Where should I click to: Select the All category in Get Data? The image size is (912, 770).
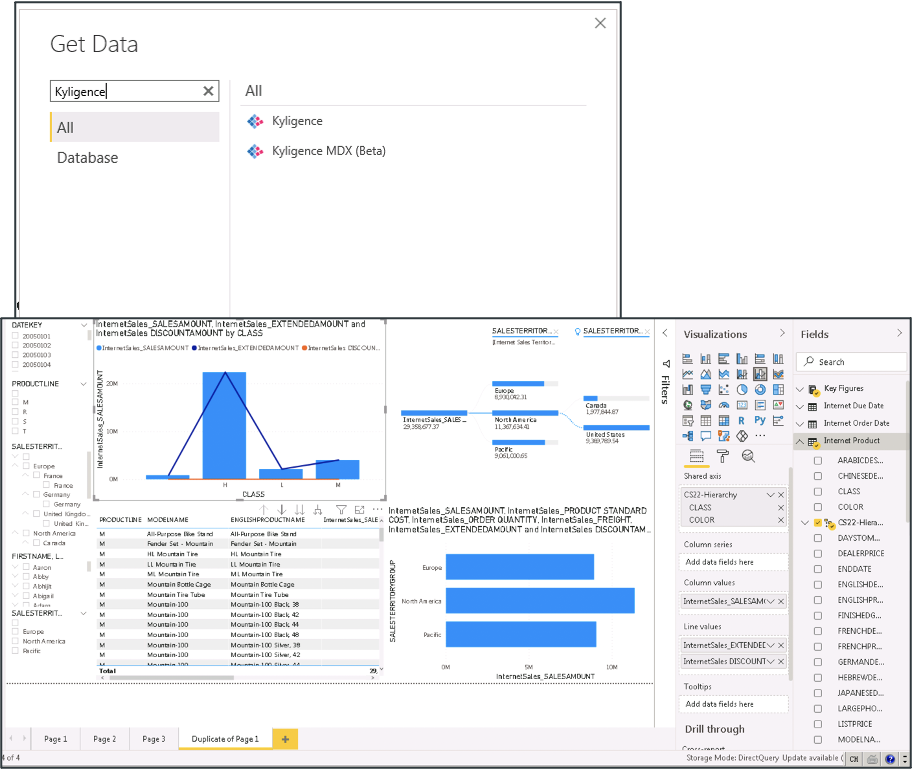click(x=134, y=127)
